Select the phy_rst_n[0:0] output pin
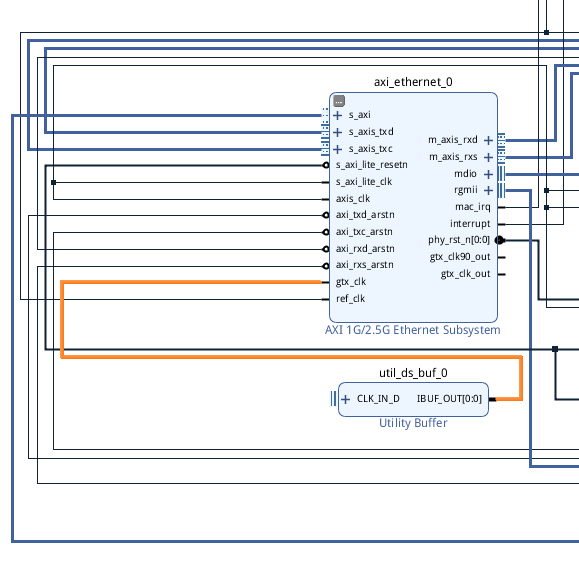The width and height of the screenshot is (579, 563). pyautogui.click(x=500, y=240)
